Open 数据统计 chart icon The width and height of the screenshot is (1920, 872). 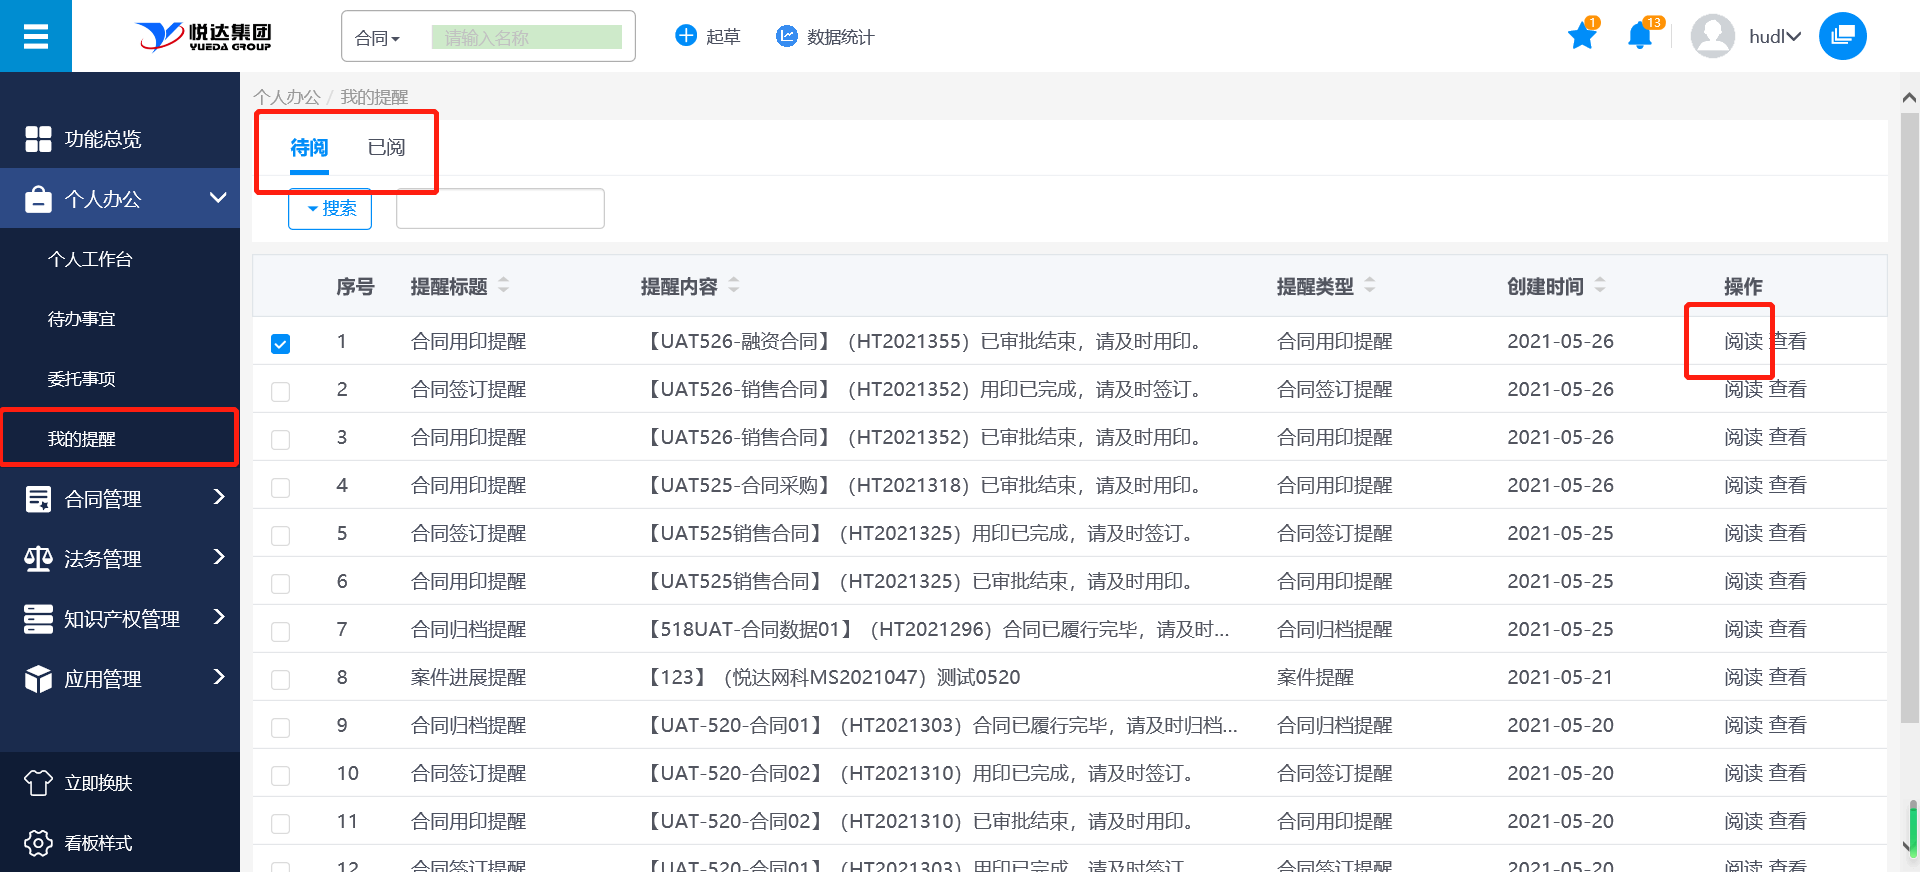(x=787, y=36)
